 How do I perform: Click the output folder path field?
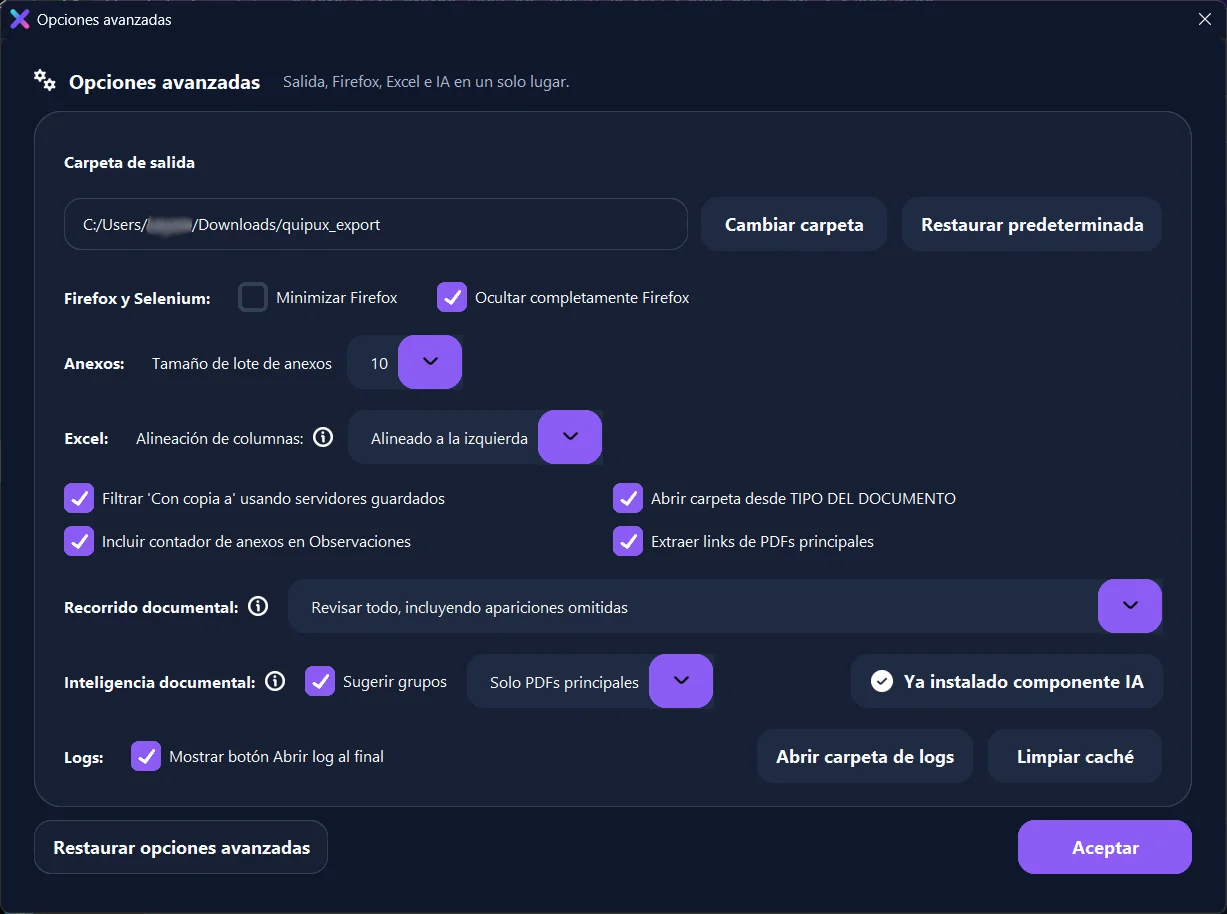click(376, 224)
